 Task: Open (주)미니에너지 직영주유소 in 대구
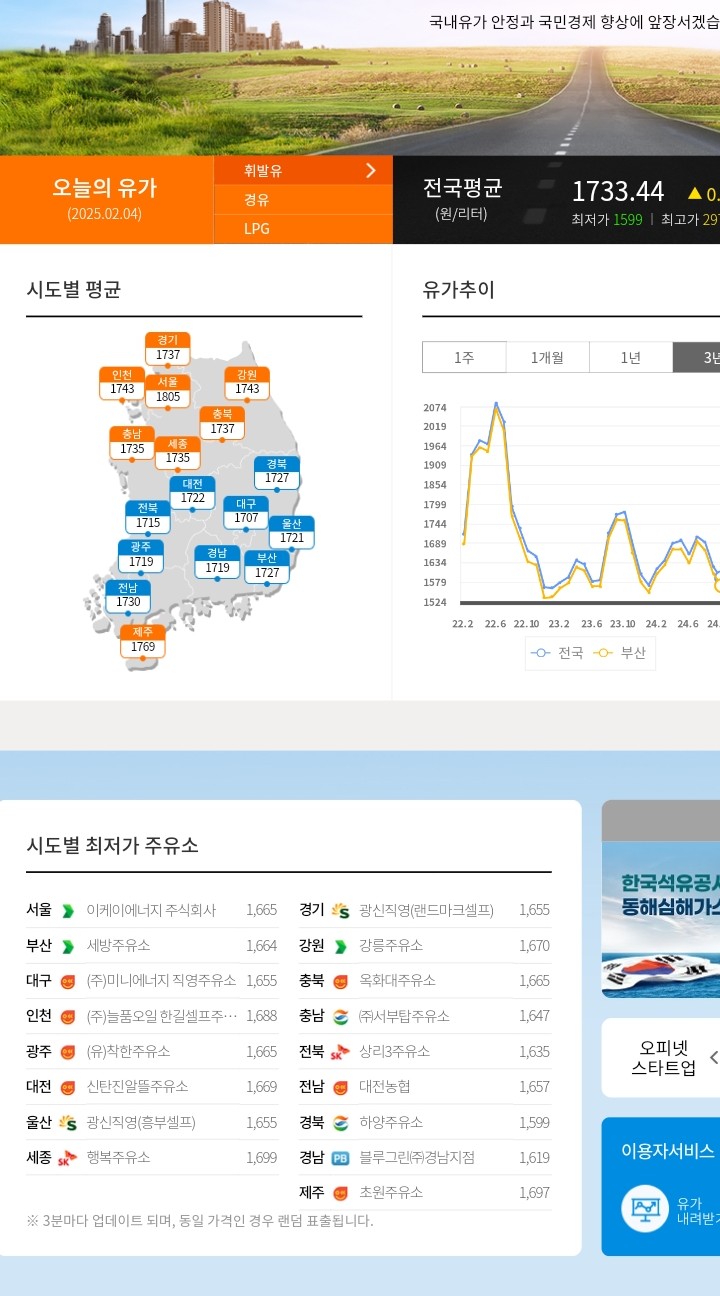pyautogui.click(x=162, y=980)
